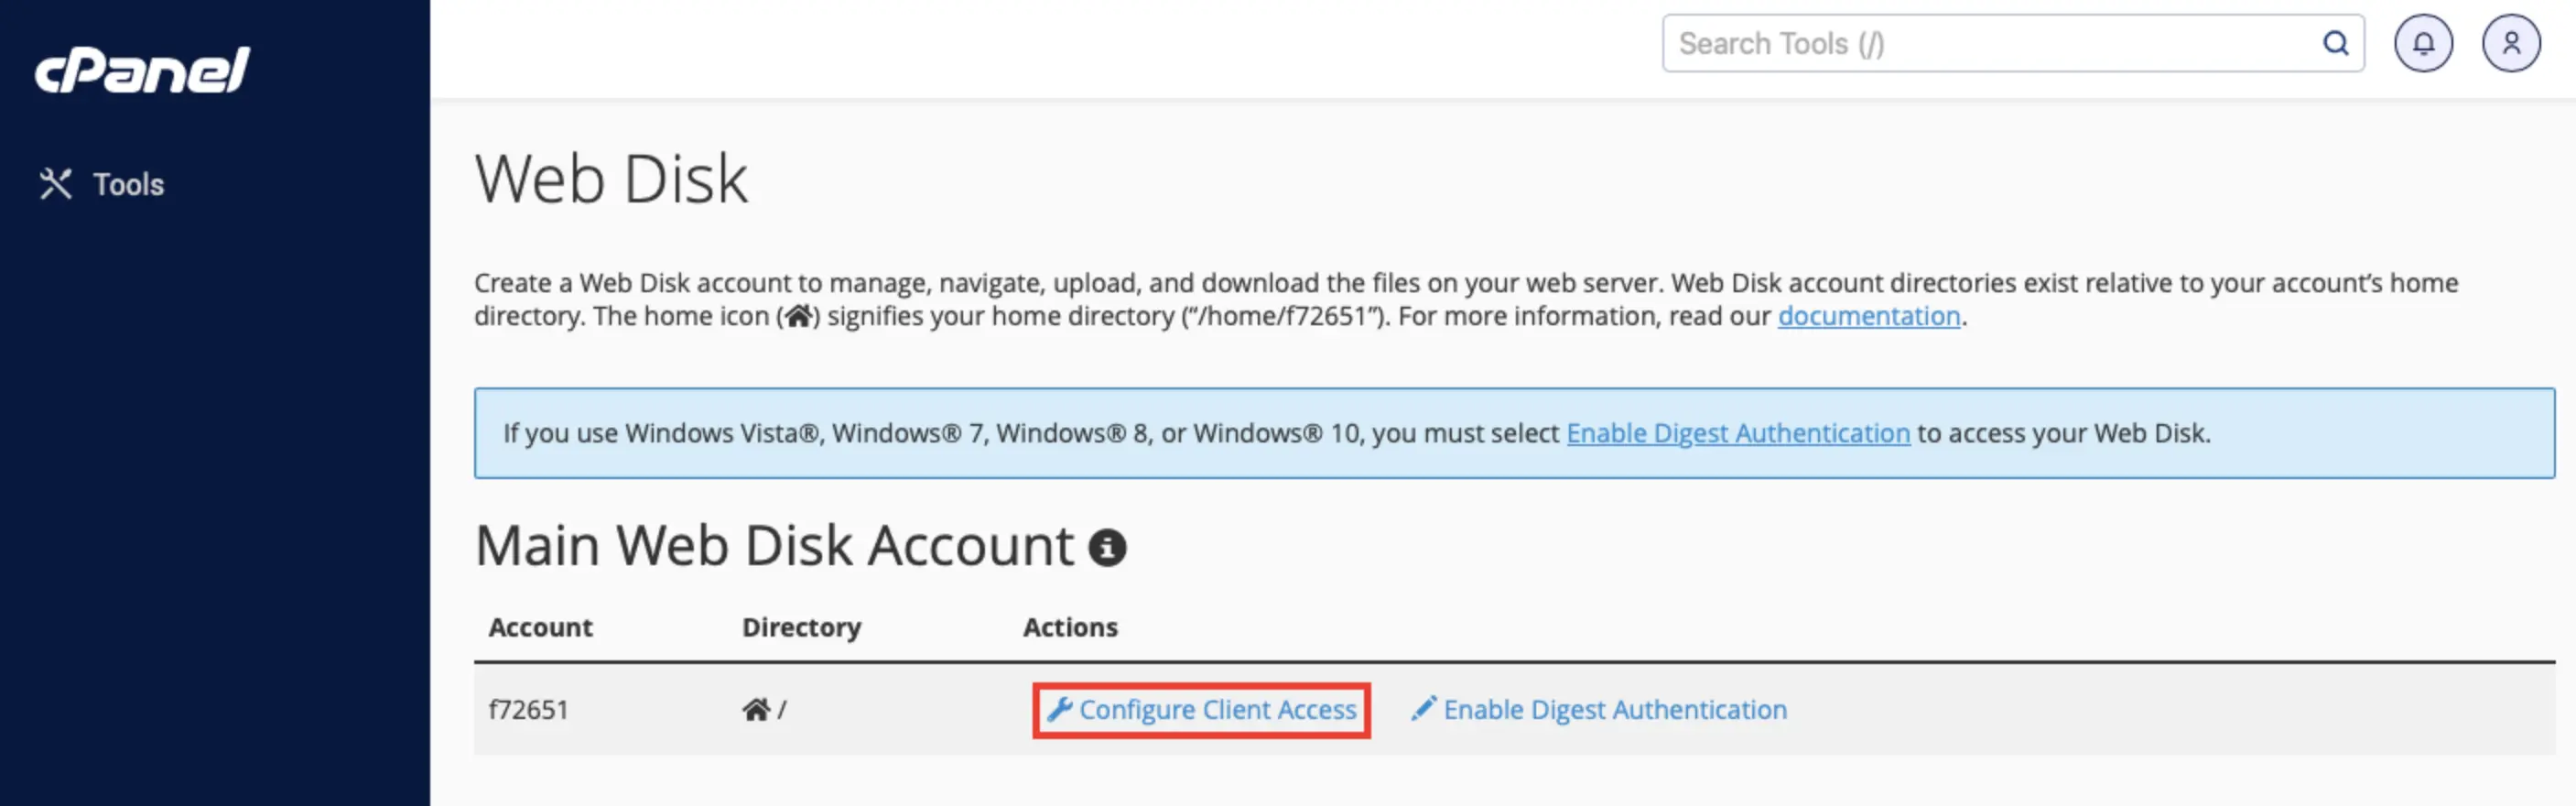The height and width of the screenshot is (806, 2576).
Task: Click the Tools crossed-wrench icon
Action: tap(56, 184)
